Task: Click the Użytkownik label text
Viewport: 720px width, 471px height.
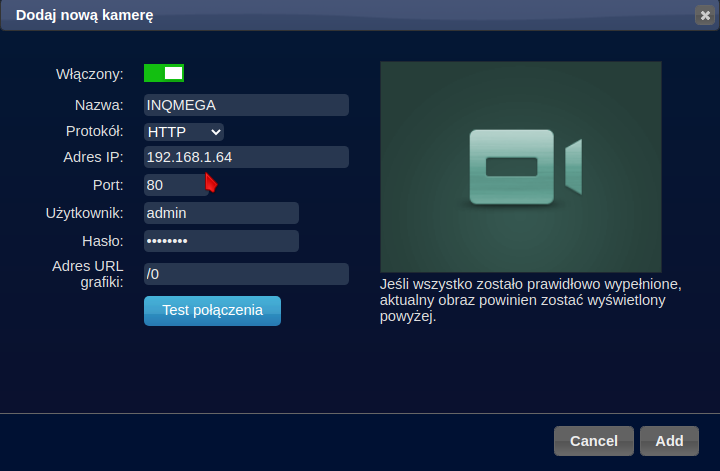Action: click(x=84, y=213)
